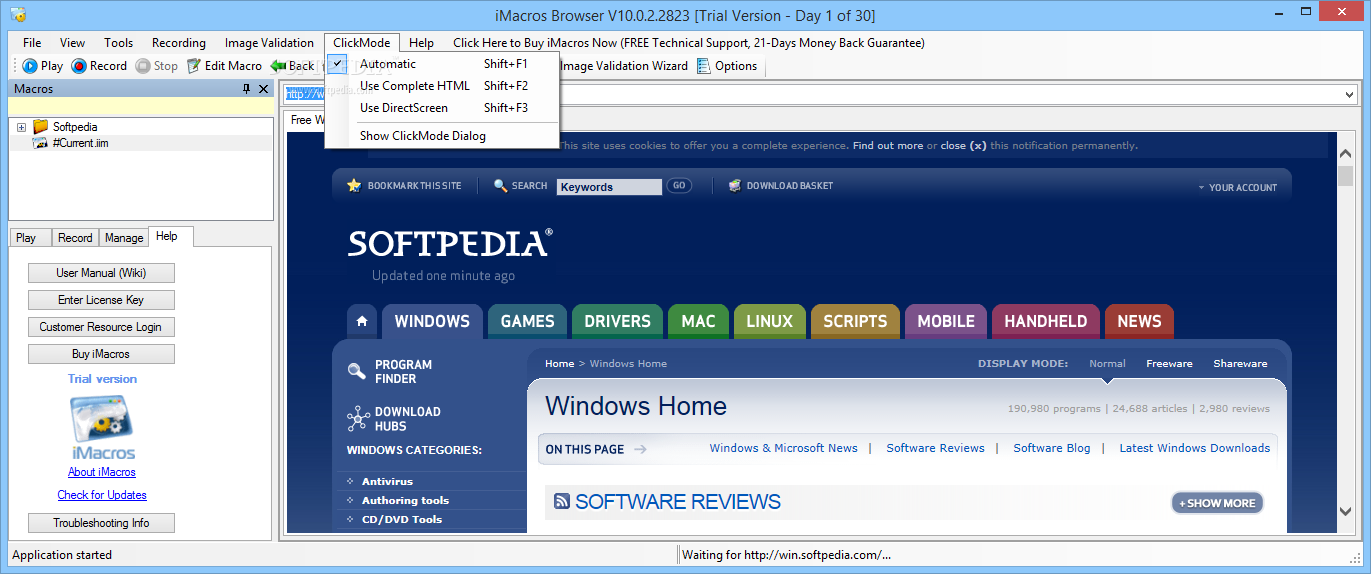Open the Options toolbar item
The width and height of the screenshot is (1371, 574).
tap(727, 66)
